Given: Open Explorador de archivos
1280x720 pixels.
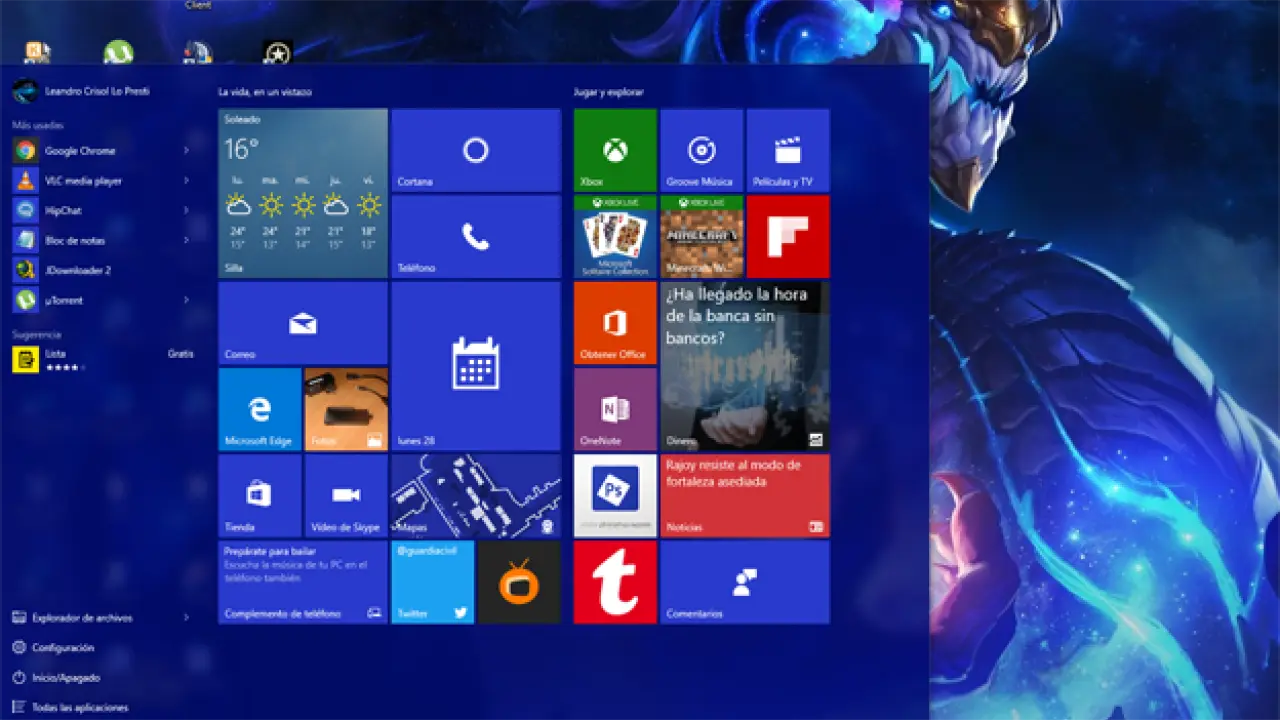Looking at the screenshot, I should point(82,618).
